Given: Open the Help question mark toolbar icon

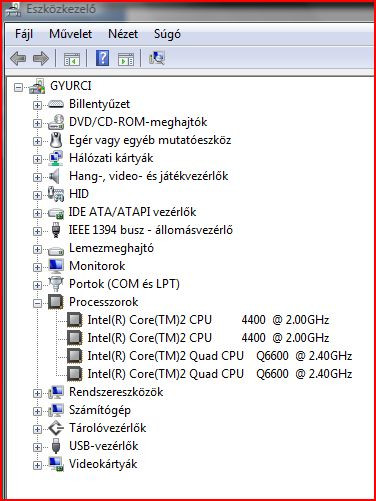Looking at the screenshot, I should (x=102, y=58).
